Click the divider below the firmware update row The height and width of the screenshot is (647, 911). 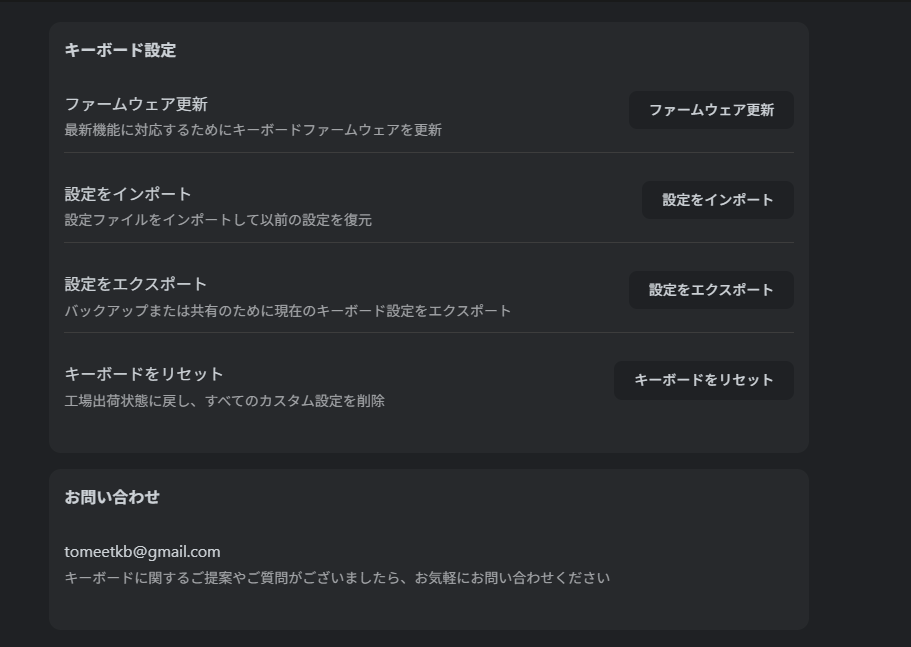[429, 153]
